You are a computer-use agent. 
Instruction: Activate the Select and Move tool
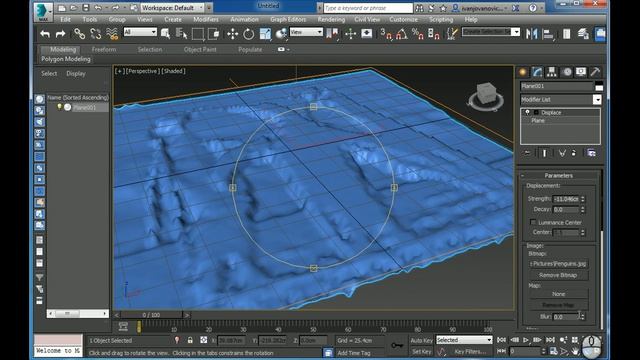point(233,34)
